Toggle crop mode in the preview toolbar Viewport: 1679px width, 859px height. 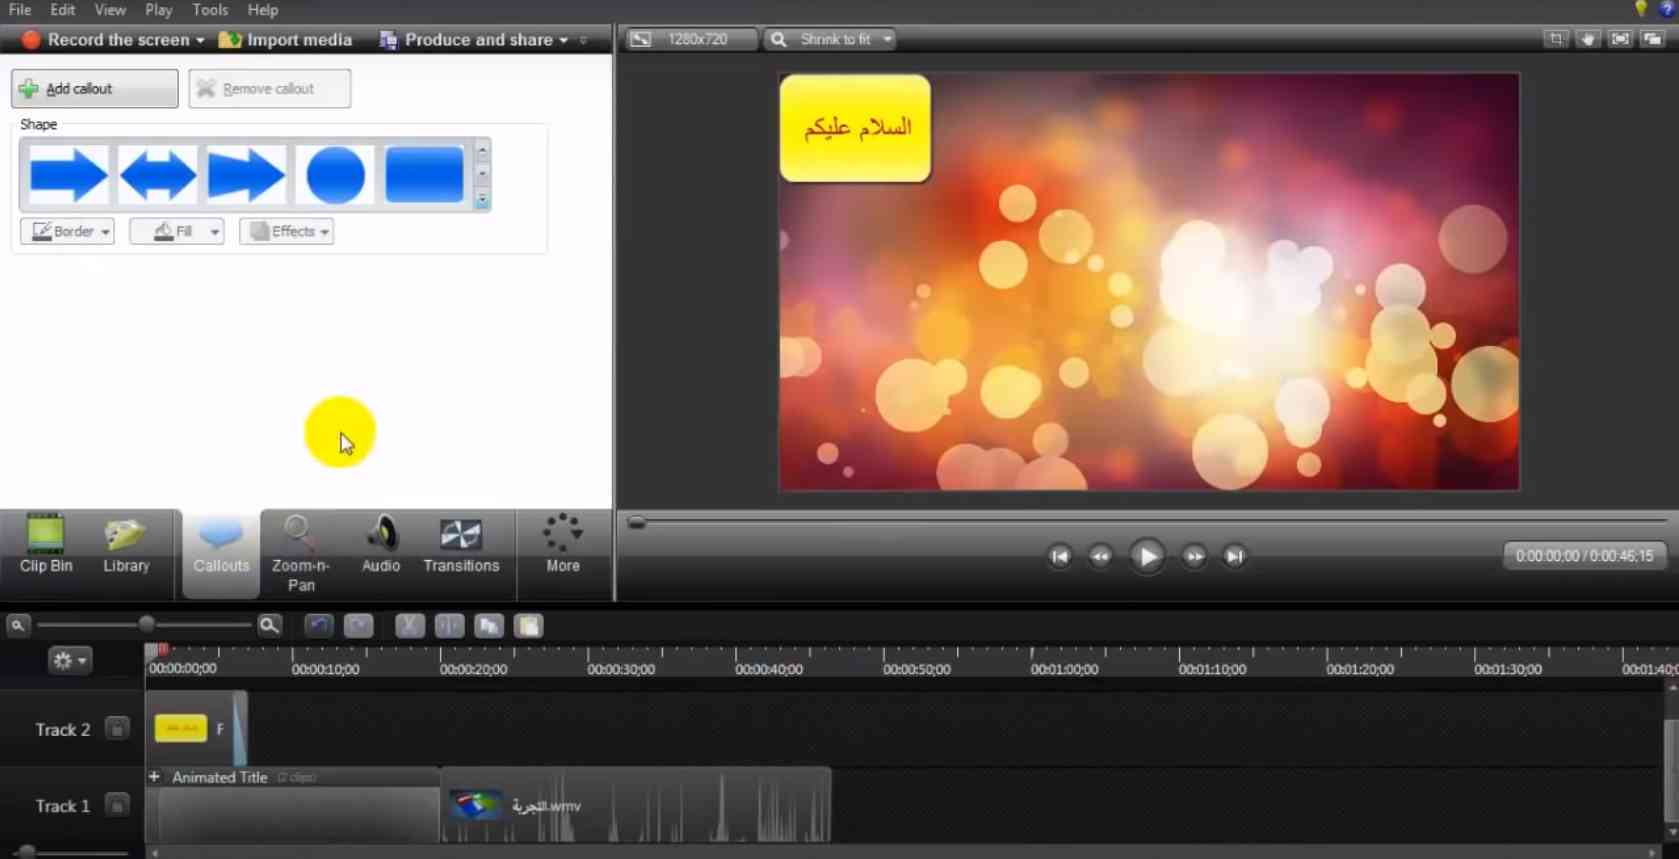coord(1556,39)
